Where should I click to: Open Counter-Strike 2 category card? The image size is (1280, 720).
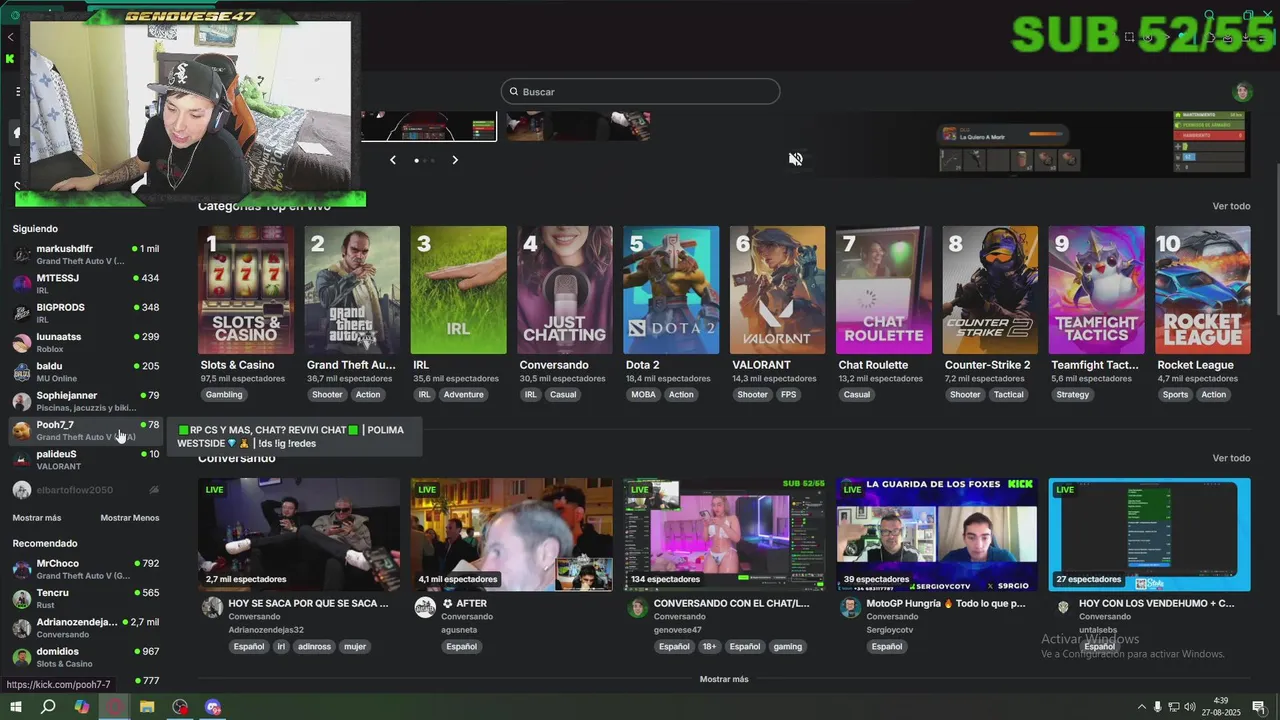point(990,290)
